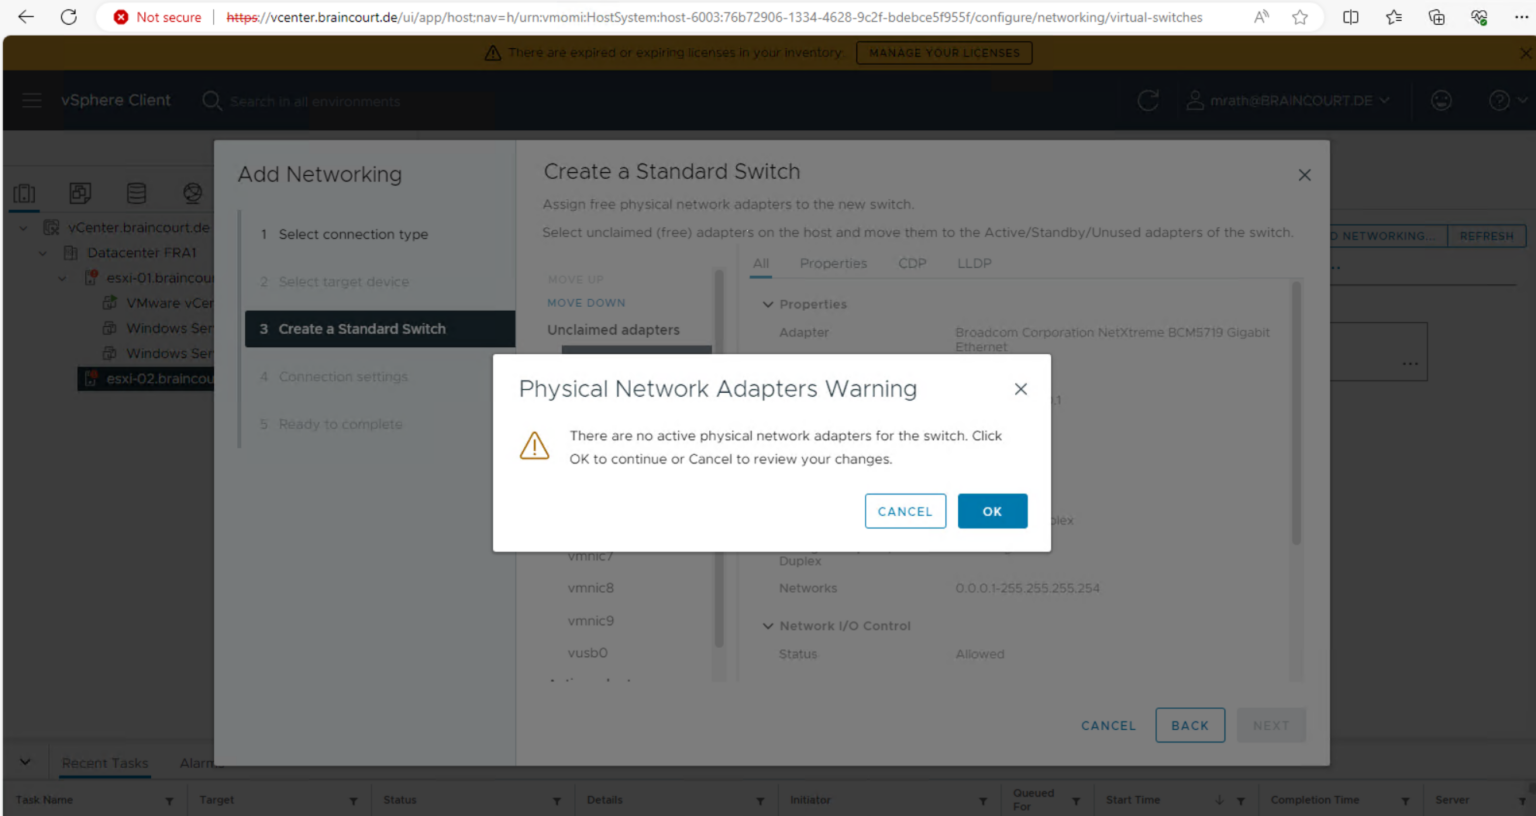Open the Hosts and Clusters inventory icon

pyautogui.click(x=25, y=193)
